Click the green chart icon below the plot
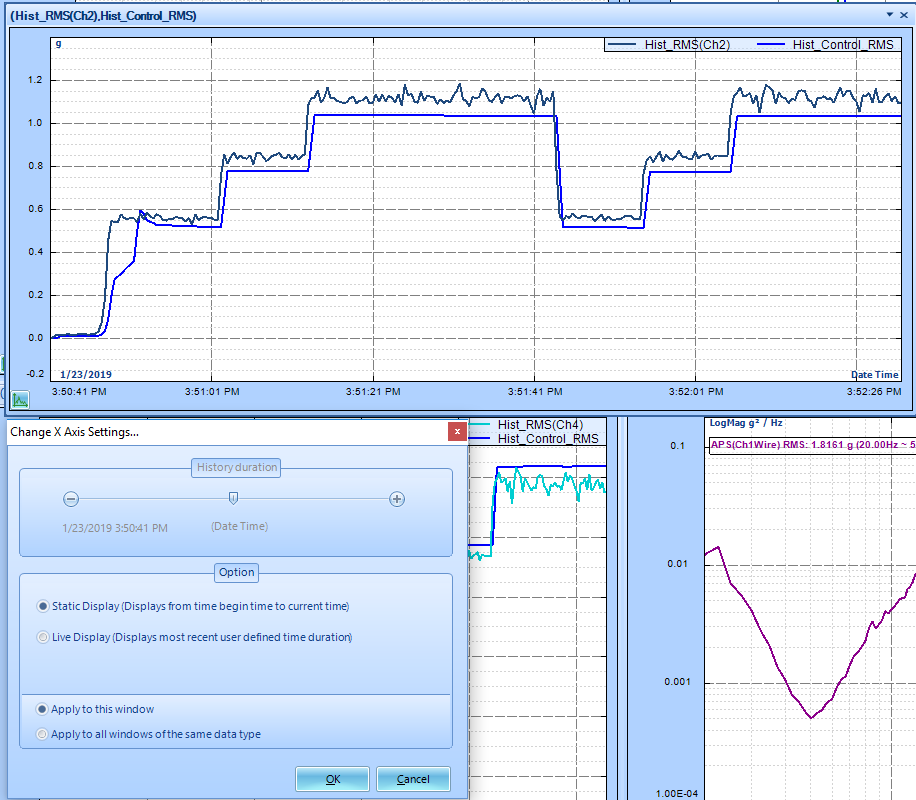The height and width of the screenshot is (800, 916). [x=20, y=400]
